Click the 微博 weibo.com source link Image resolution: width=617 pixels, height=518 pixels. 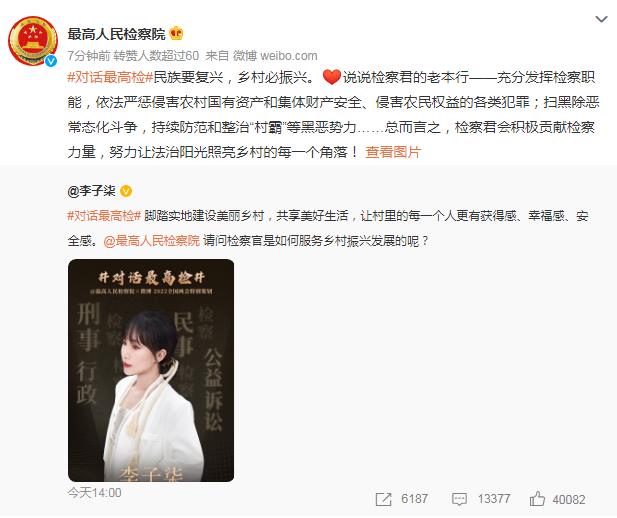coord(275,56)
